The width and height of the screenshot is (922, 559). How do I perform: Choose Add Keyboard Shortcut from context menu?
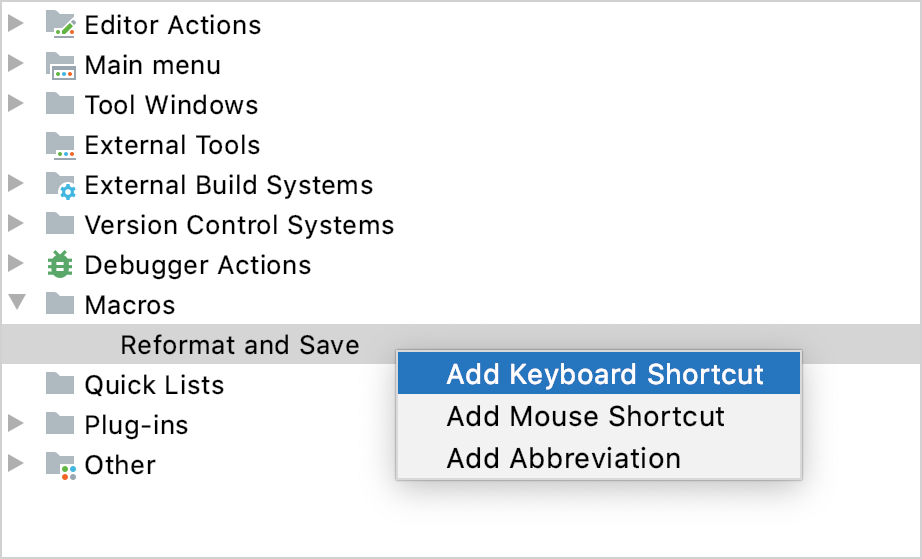click(604, 374)
